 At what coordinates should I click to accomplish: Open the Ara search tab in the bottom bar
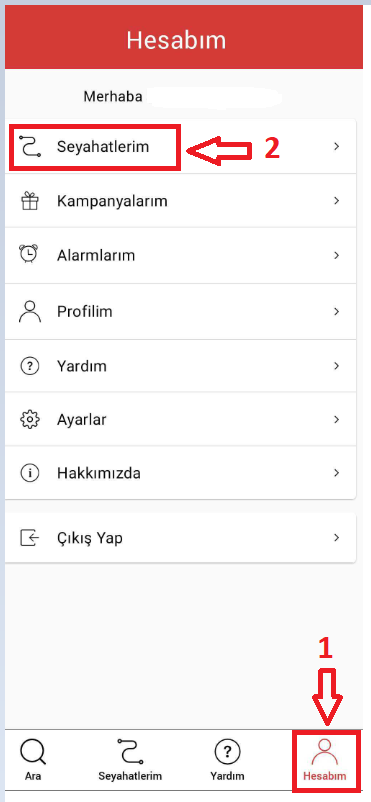(x=33, y=760)
